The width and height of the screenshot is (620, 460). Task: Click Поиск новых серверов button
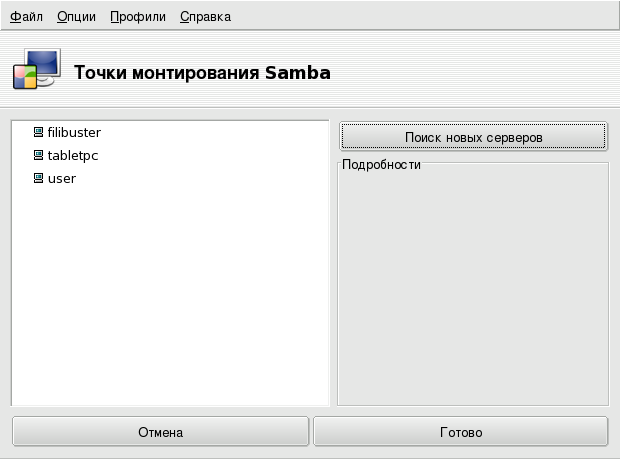coord(473,136)
